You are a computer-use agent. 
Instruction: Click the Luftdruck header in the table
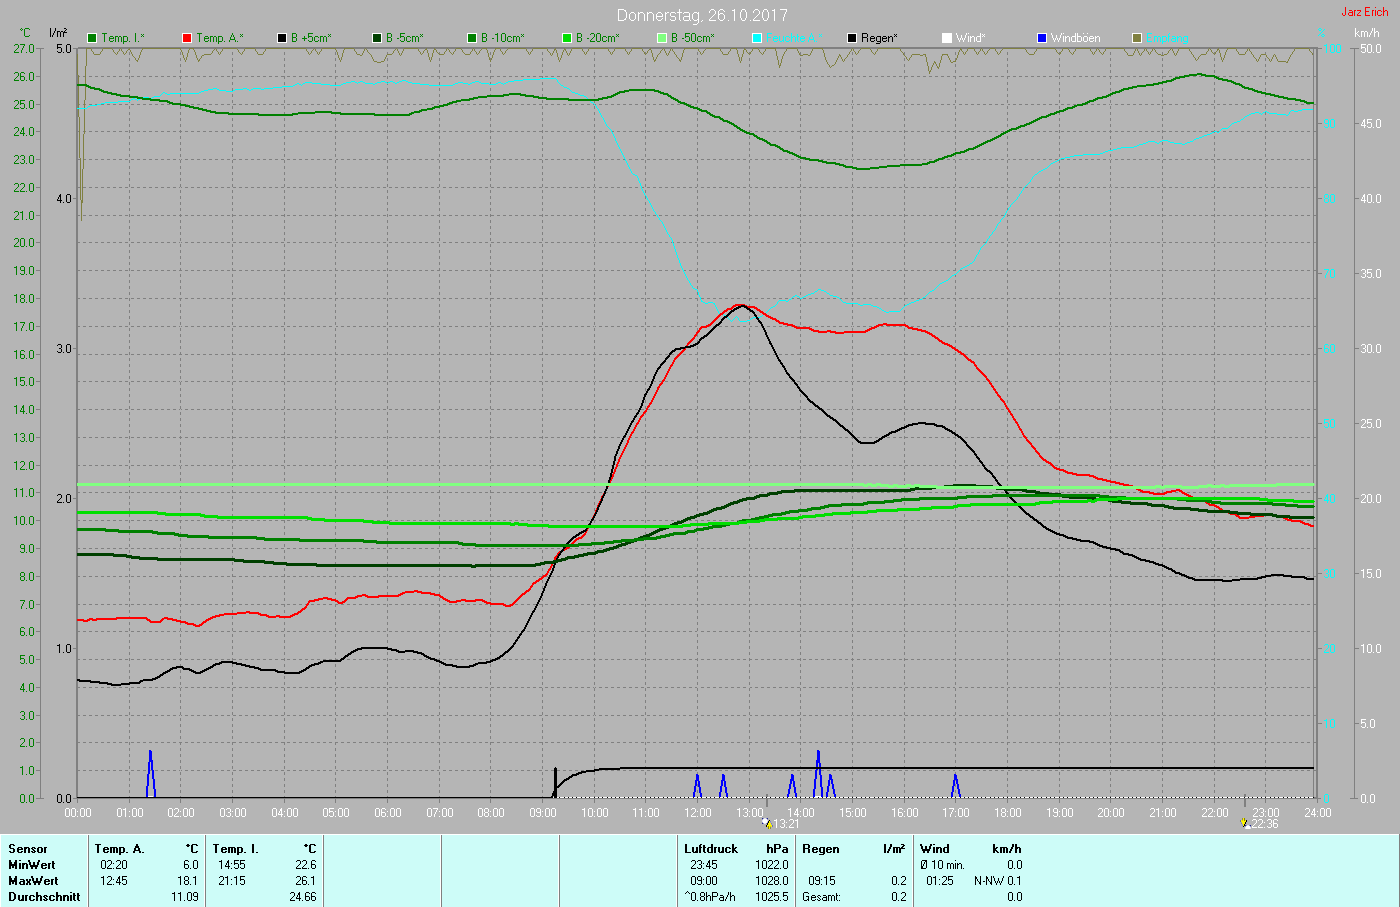point(711,849)
